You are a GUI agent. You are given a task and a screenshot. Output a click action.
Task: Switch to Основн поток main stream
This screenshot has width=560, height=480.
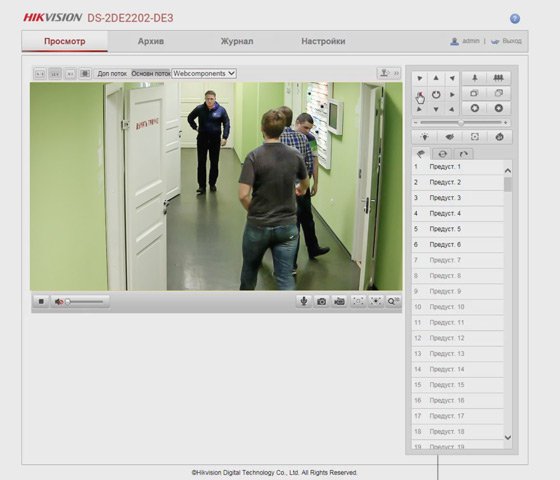click(150, 74)
